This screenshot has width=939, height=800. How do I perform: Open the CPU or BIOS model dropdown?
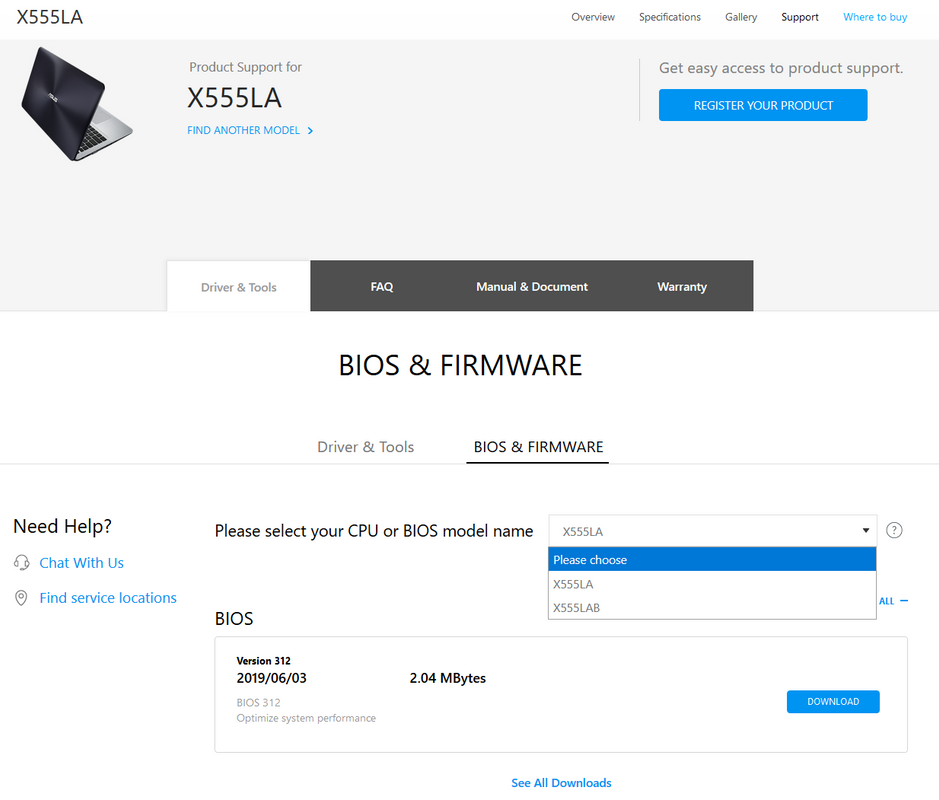(712, 531)
